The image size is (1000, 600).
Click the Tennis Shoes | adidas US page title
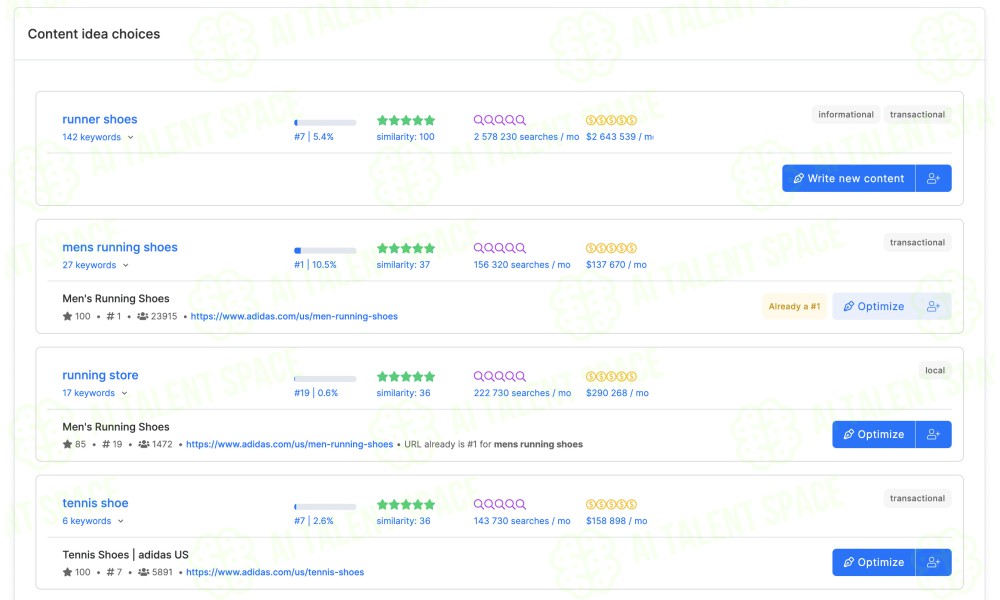pyautogui.click(x=126, y=555)
